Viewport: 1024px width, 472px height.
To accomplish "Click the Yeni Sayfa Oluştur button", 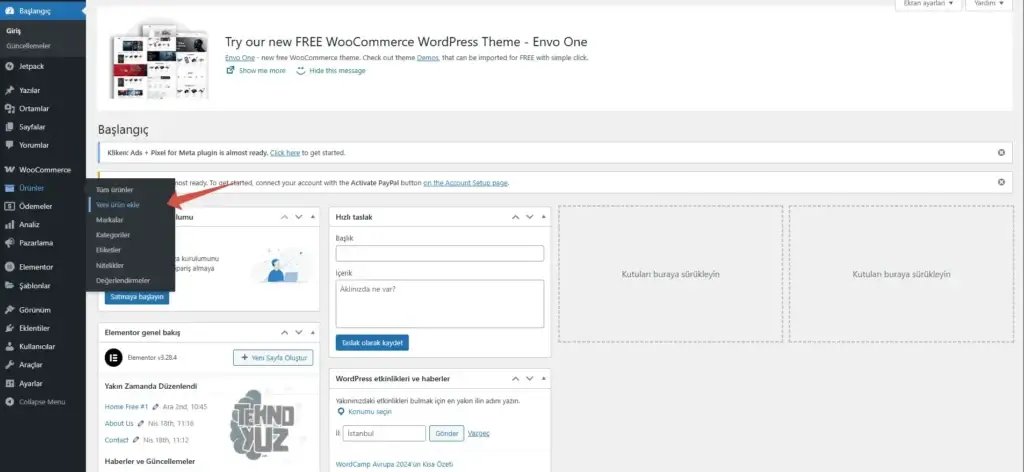I will click(x=273, y=358).
